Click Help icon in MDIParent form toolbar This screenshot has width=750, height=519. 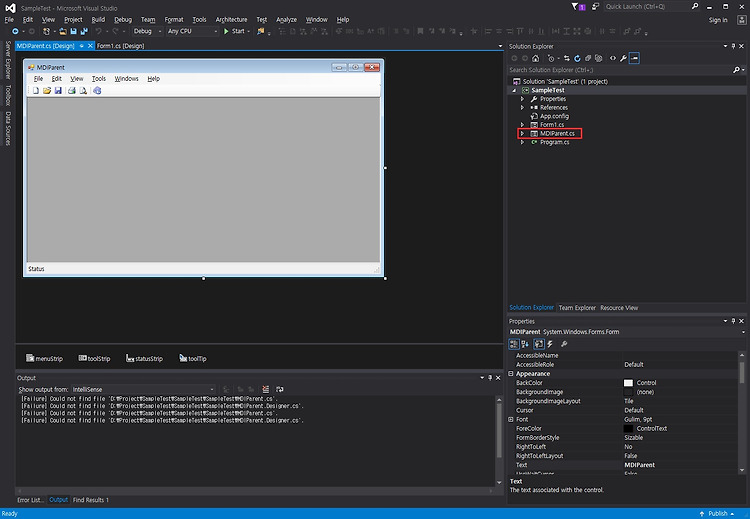[x=97, y=90]
